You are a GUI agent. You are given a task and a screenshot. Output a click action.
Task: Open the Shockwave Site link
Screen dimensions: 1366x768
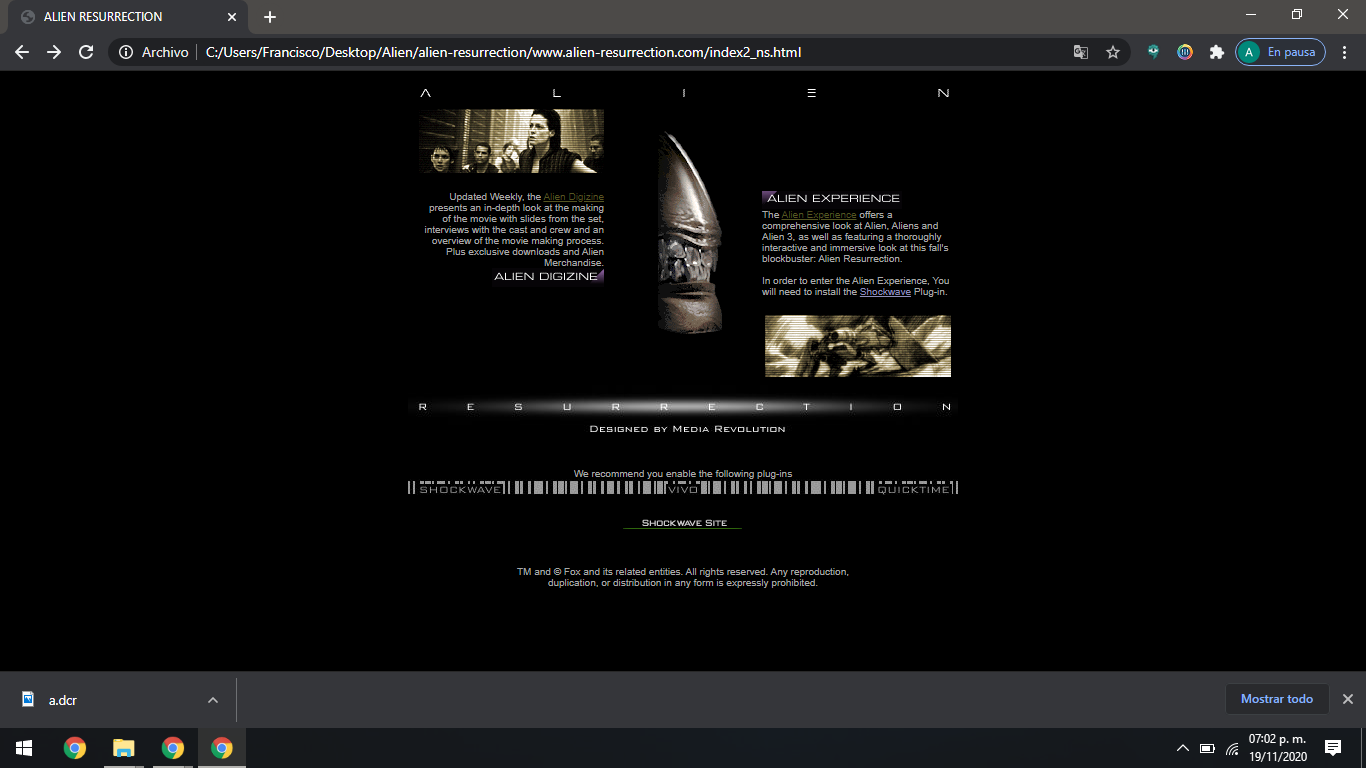point(684,523)
